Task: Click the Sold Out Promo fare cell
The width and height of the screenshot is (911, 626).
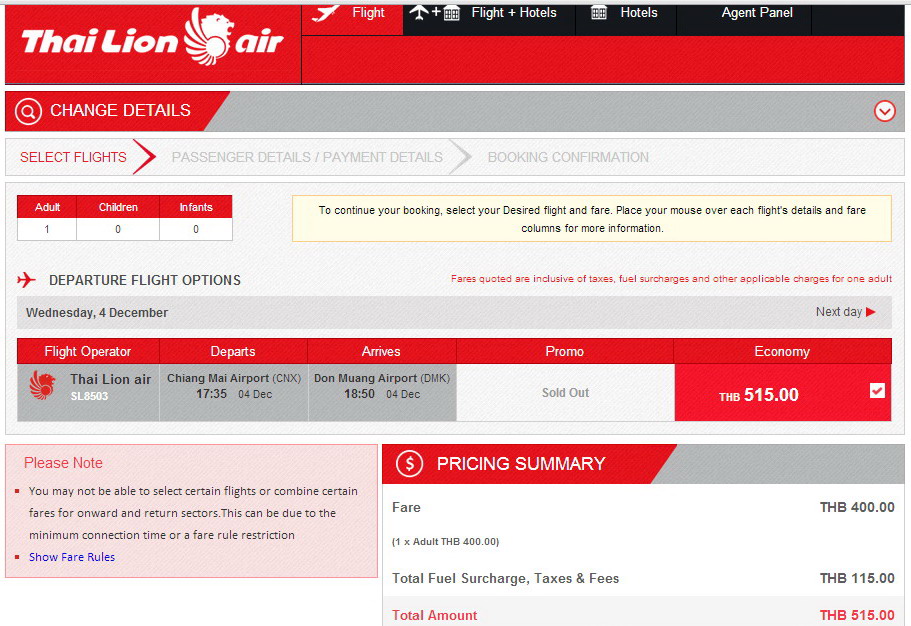Action: click(565, 393)
